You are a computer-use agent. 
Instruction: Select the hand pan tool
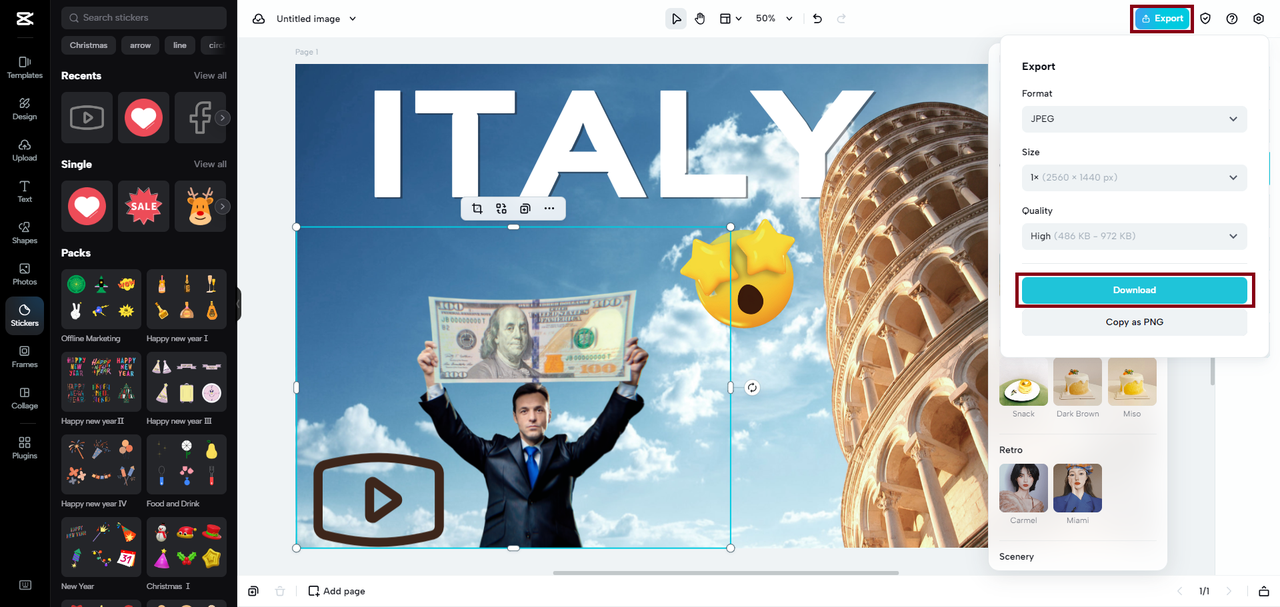point(700,18)
